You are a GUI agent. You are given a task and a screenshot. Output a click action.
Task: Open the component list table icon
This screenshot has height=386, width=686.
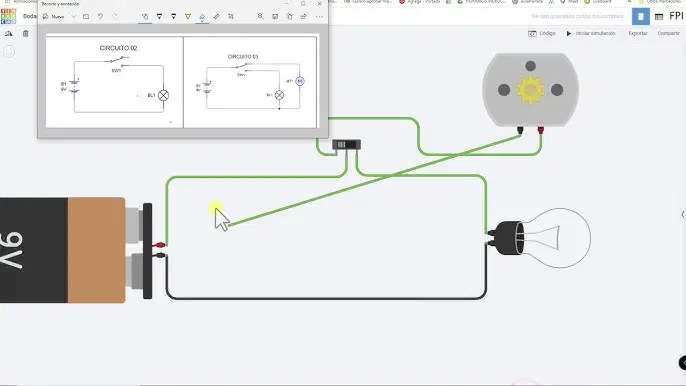[659, 17]
